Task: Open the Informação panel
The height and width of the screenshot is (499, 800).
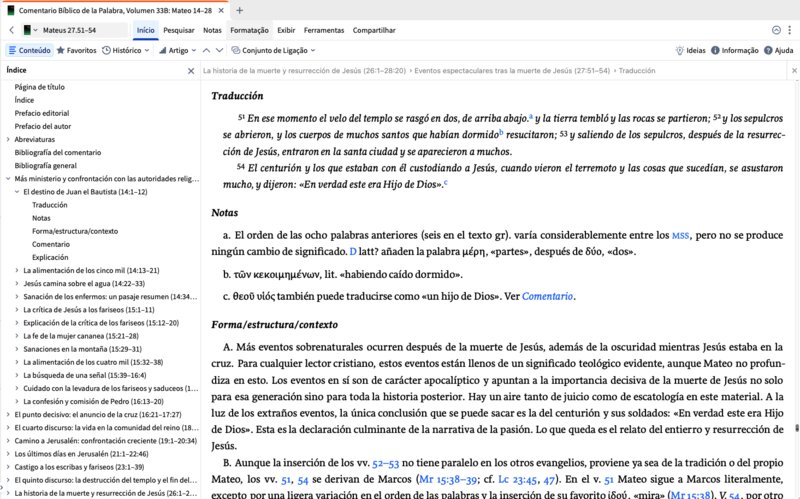Action: (735, 50)
